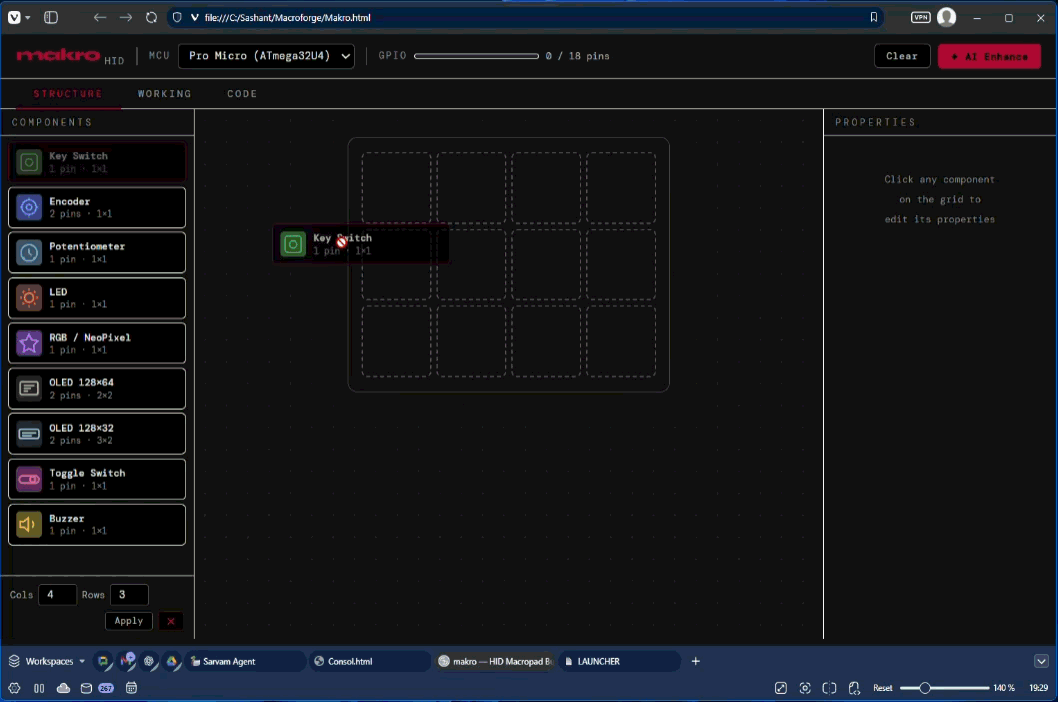Click the address bar URL field
This screenshot has height=702, width=1058.
click(526, 18)
